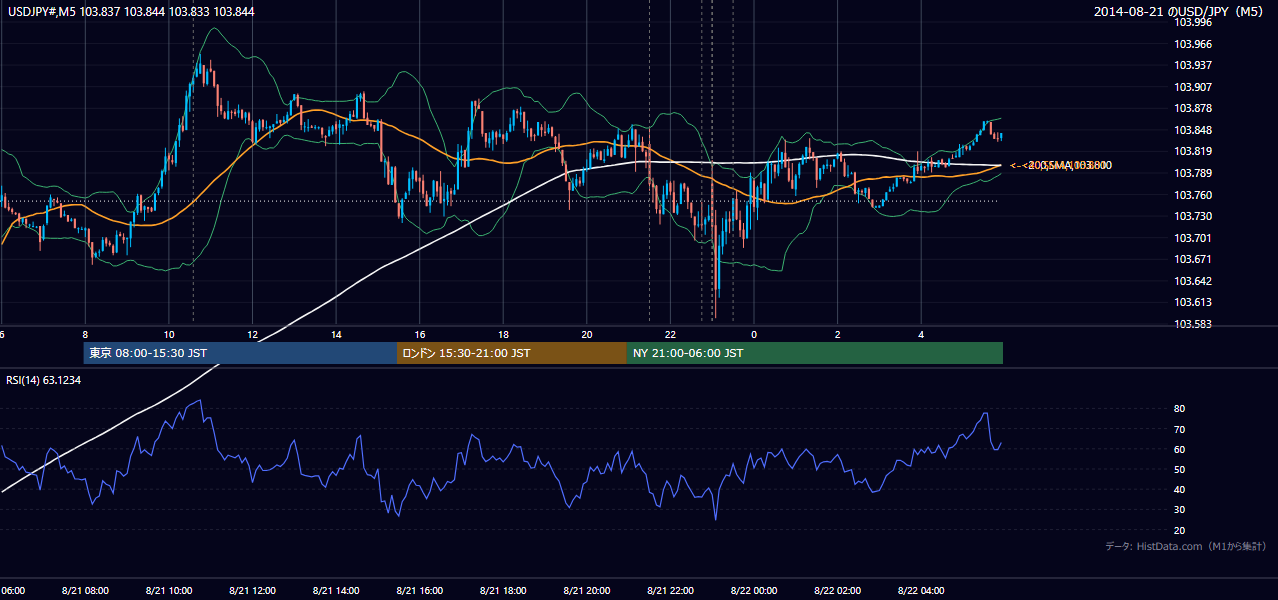Click the 8/22 02:00 time label

pyautogui.click(x=837, y=591)
